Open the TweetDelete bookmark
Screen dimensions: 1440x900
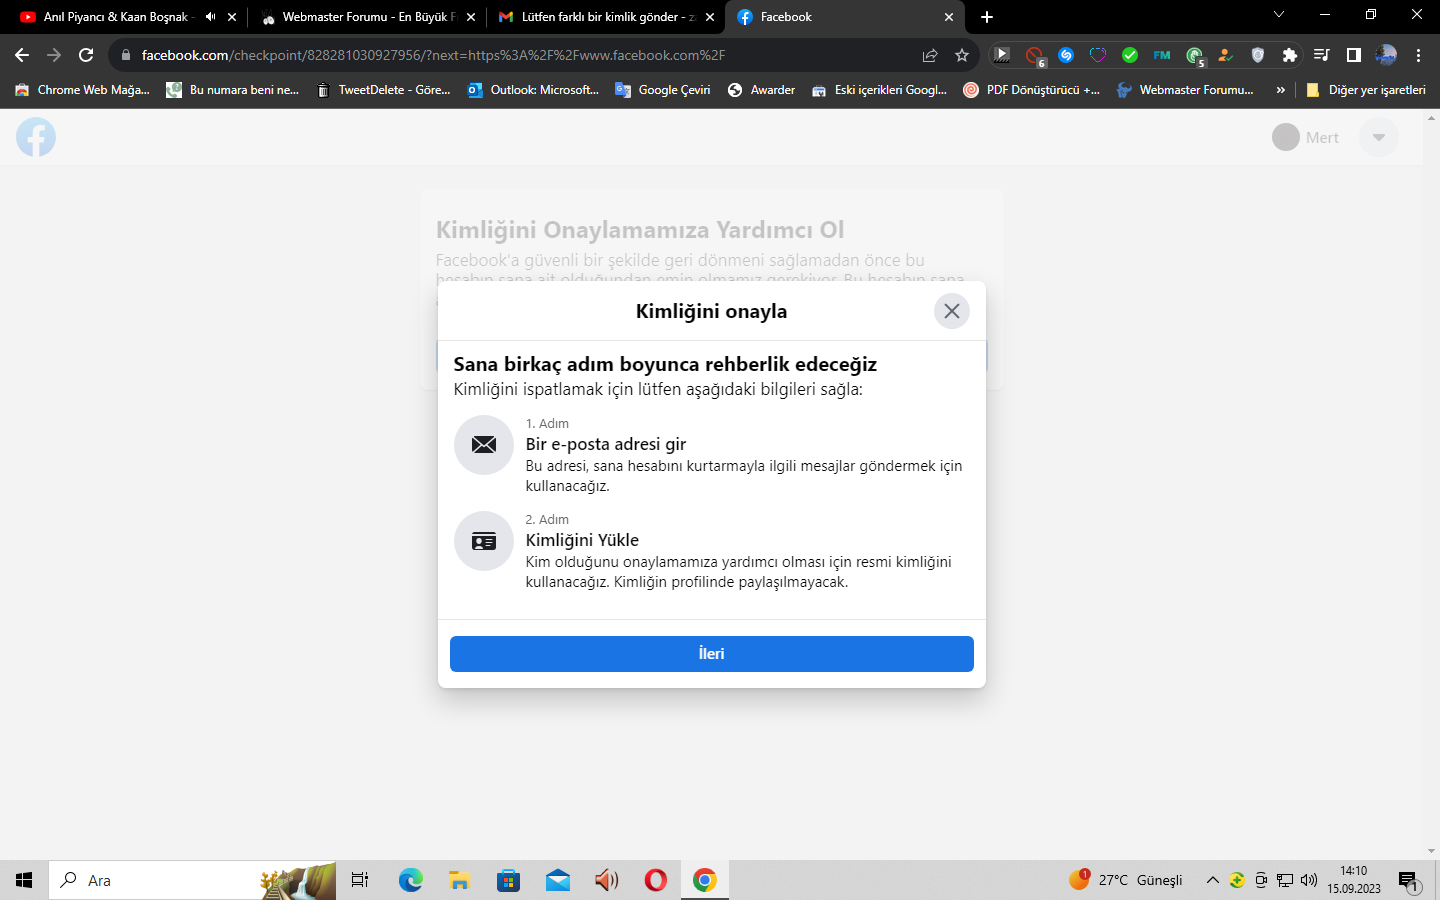[383, 90]
